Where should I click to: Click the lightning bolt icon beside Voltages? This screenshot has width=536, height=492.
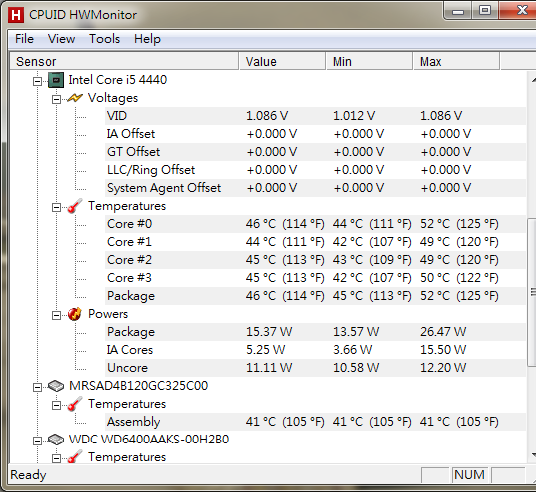[x=75, y=98]
